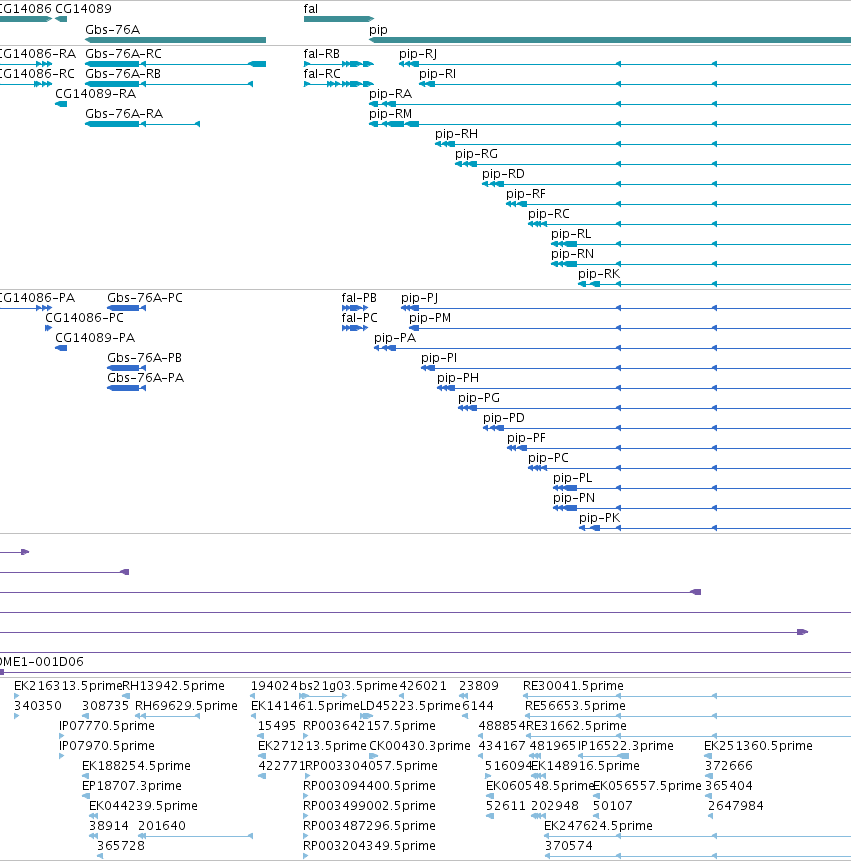Click EST IP07970.5prime

tap(107, 746)
